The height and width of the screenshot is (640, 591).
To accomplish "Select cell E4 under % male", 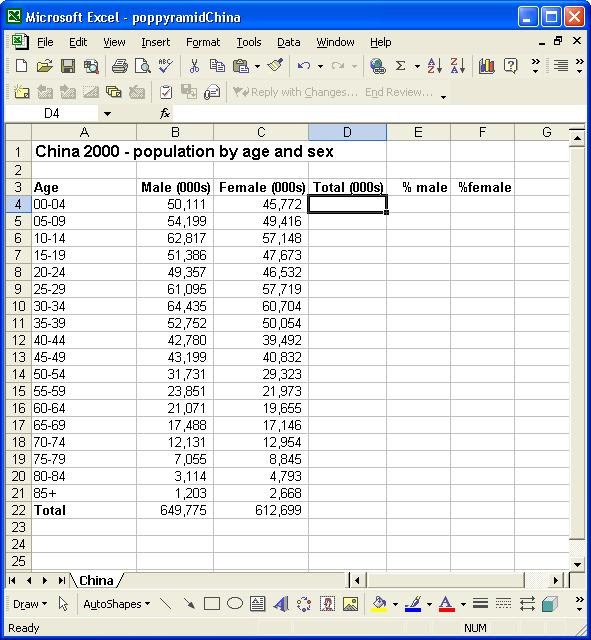I will click(418, 204).
